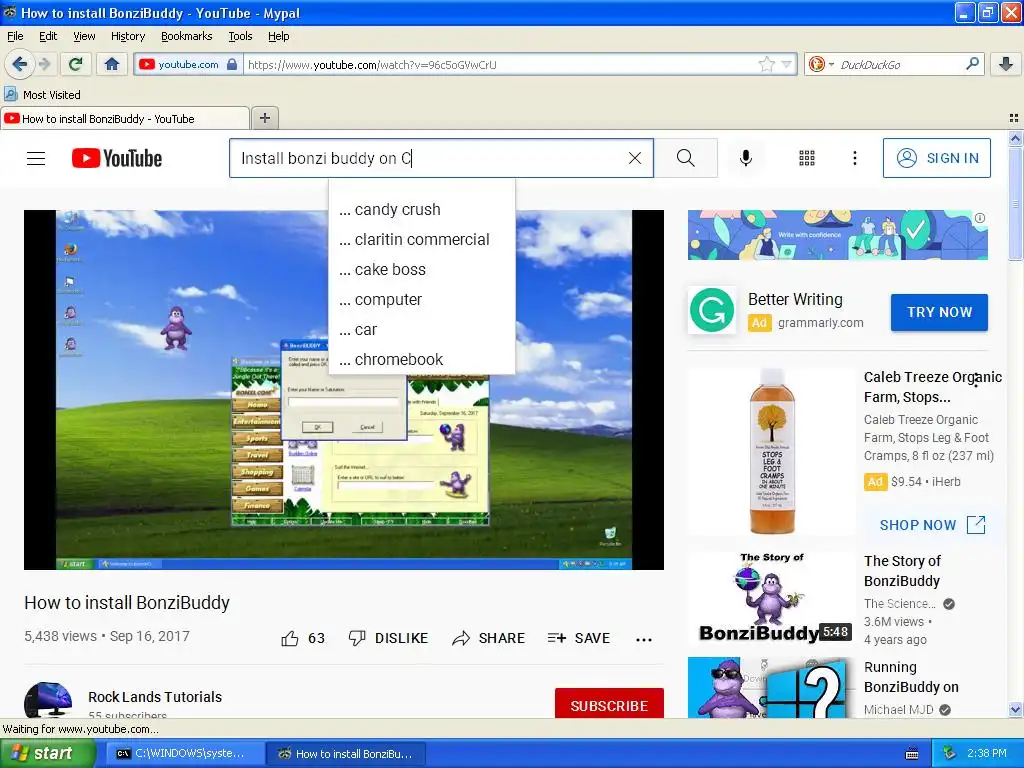Open a new browser tab with plus

[264, 118]
